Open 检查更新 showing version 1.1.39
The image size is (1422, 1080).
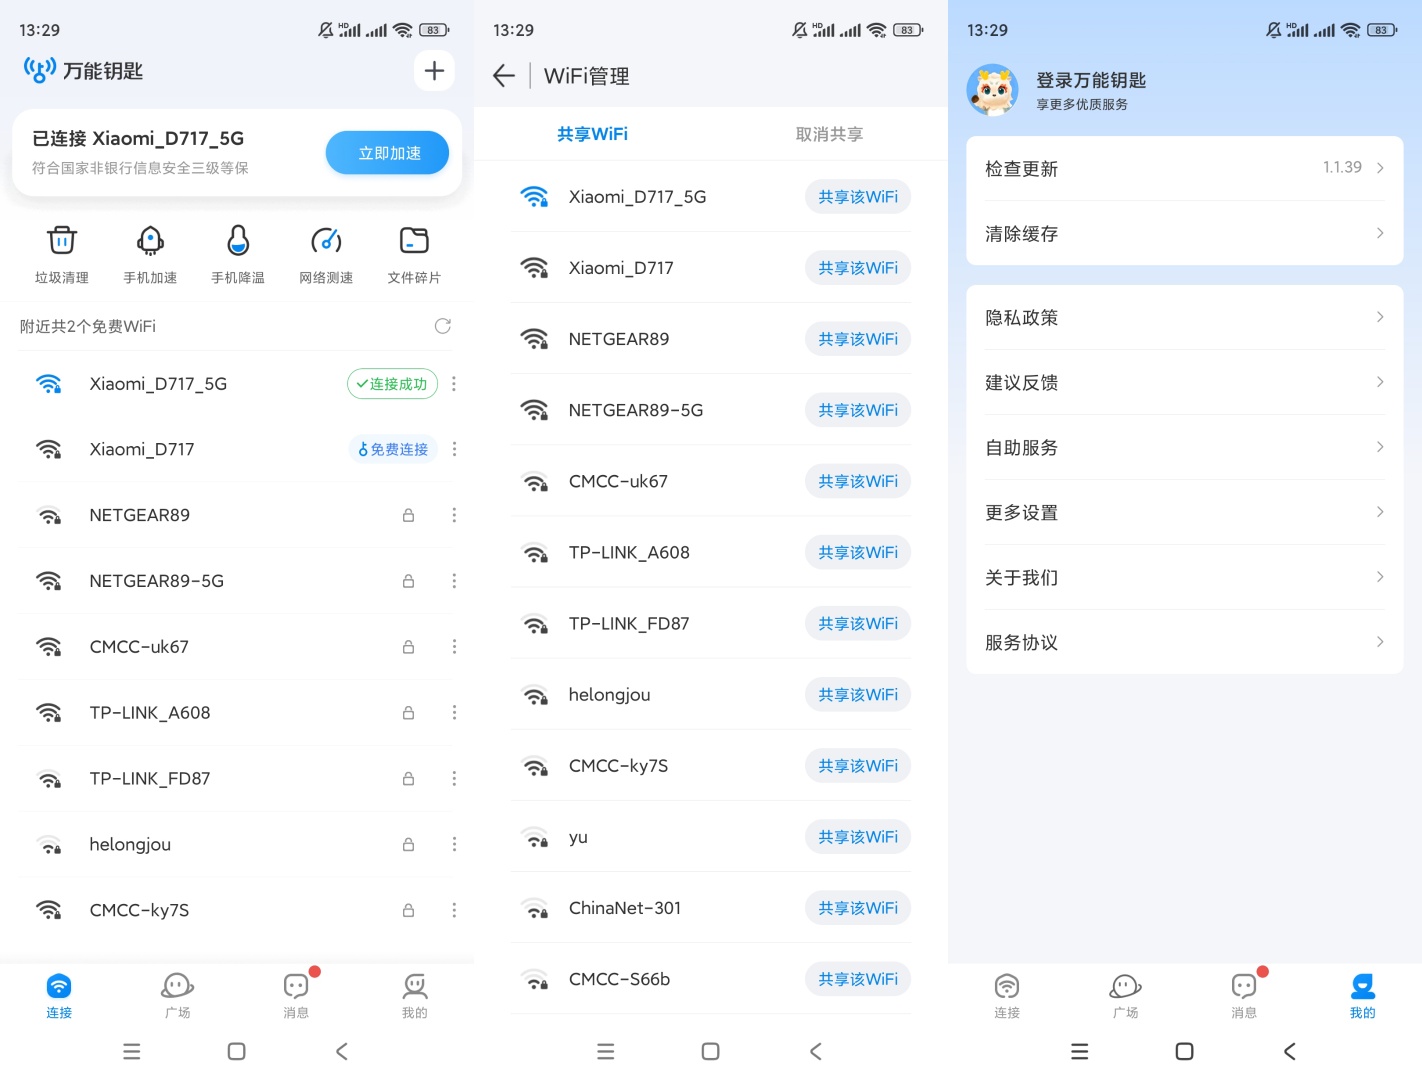1184,169
